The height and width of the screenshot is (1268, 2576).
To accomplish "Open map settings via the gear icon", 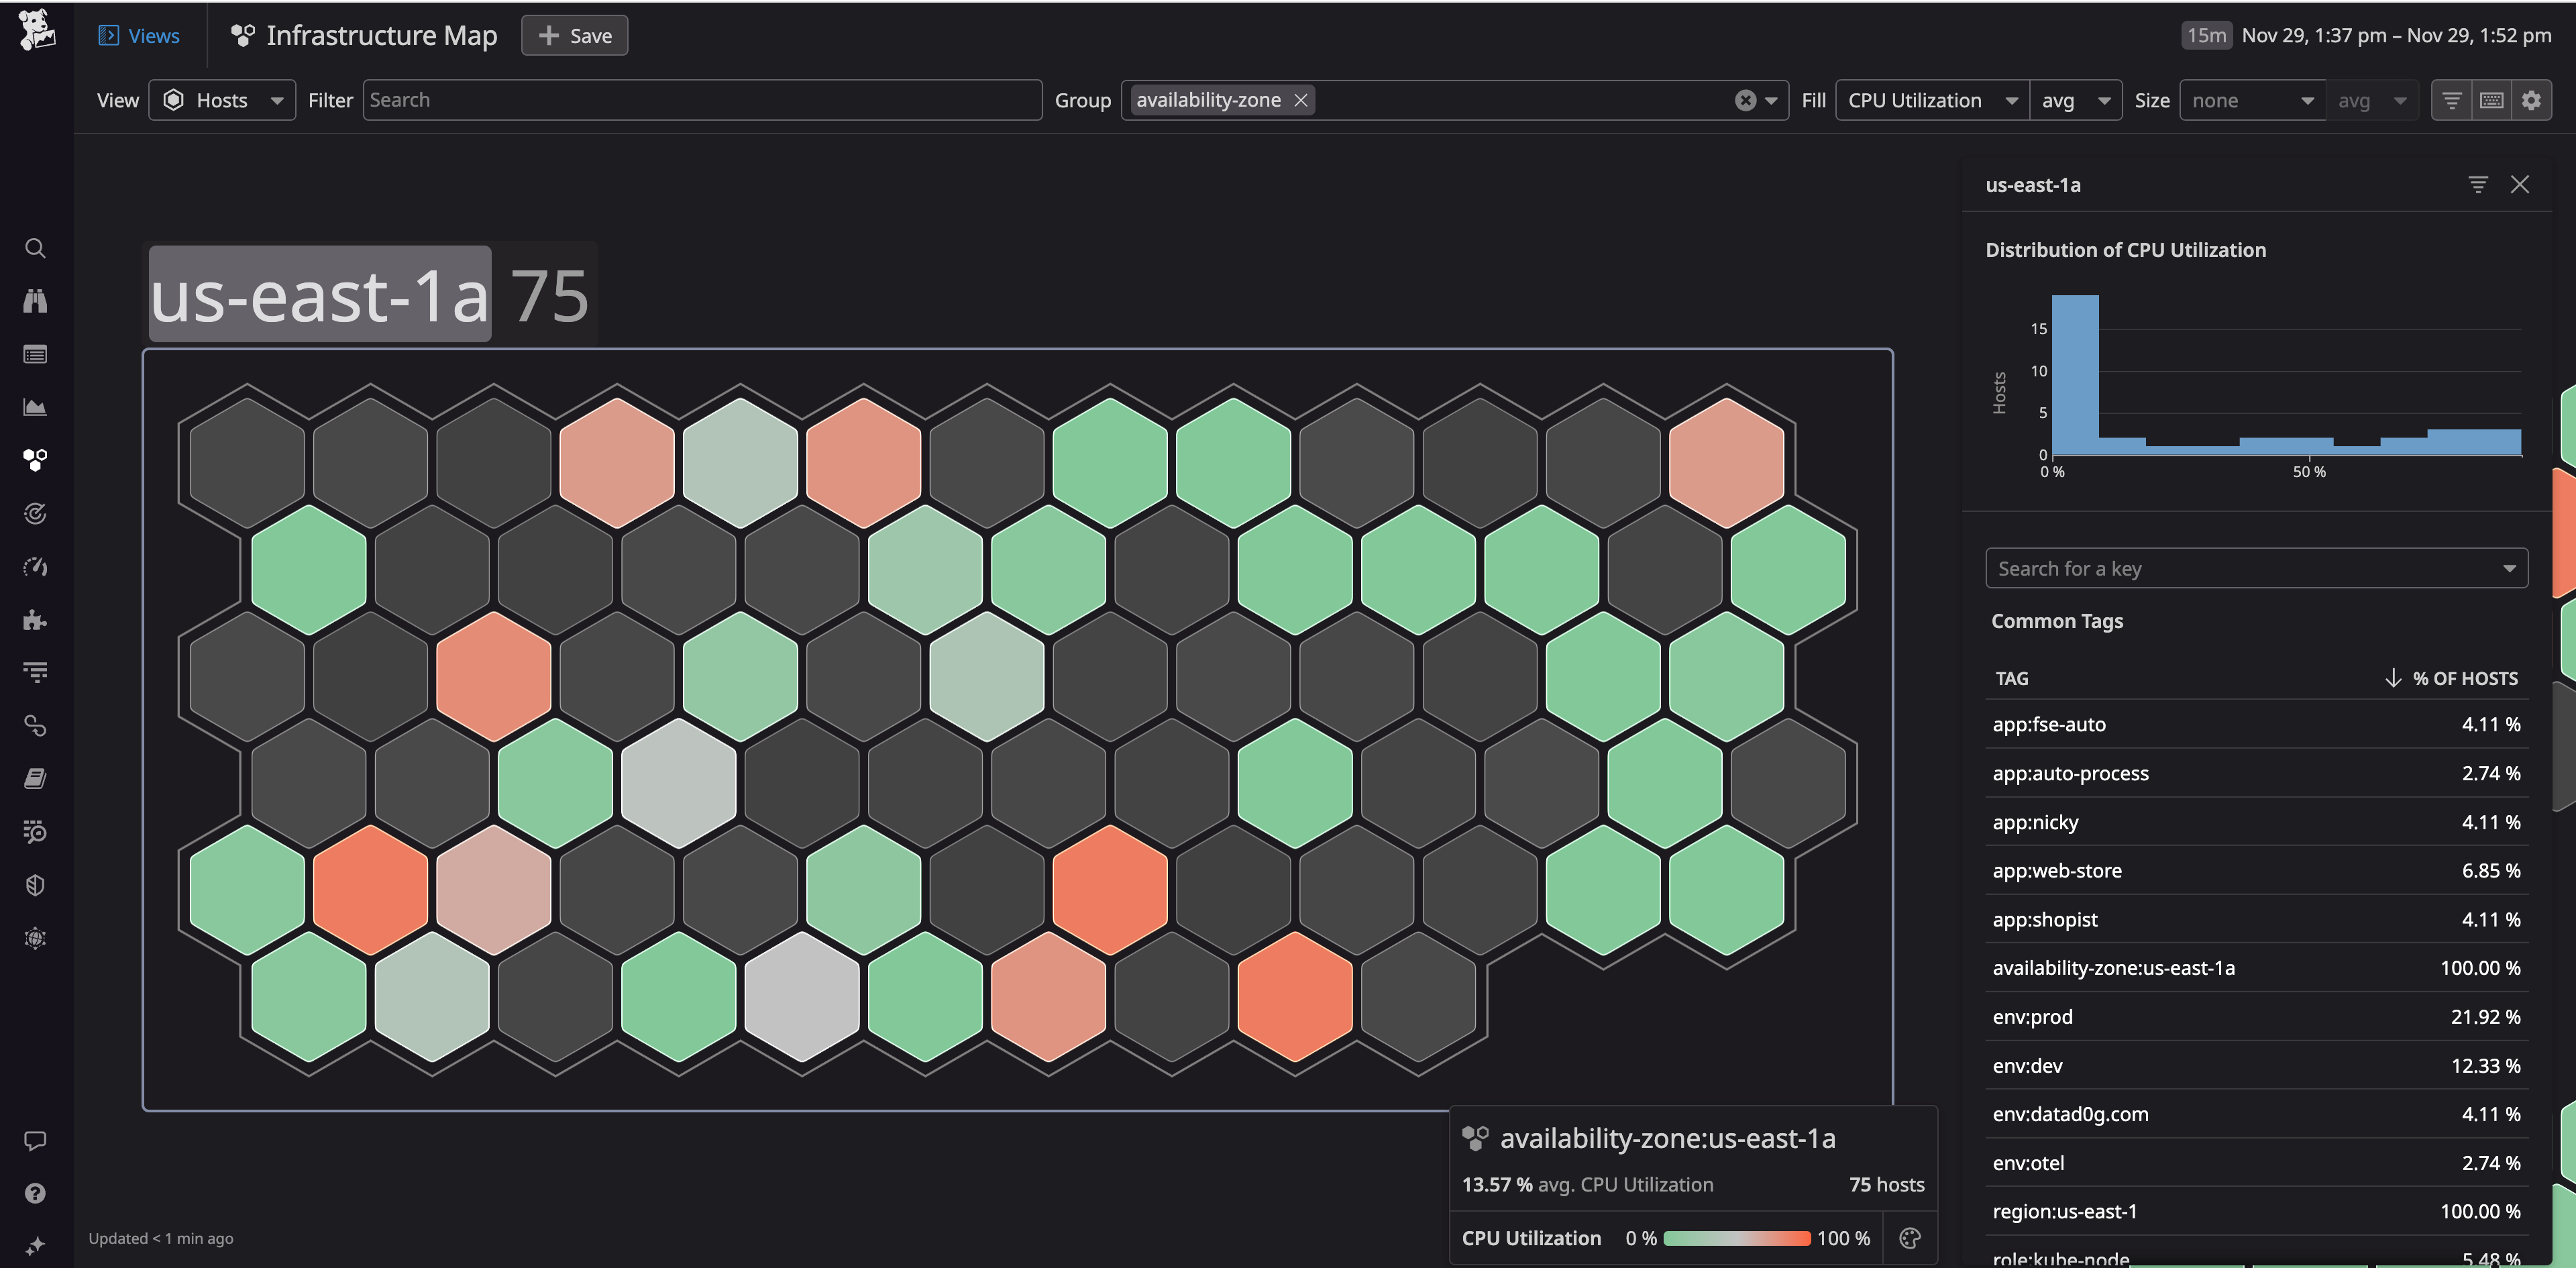I will tap(2532, 99).
